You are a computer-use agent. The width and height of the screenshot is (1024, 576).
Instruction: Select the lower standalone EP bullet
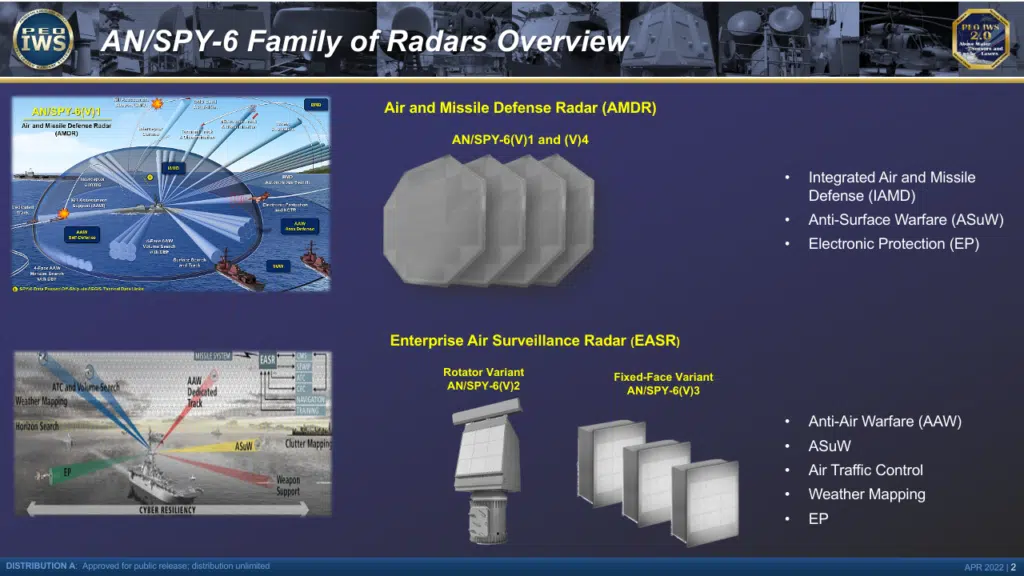point(818,519)
